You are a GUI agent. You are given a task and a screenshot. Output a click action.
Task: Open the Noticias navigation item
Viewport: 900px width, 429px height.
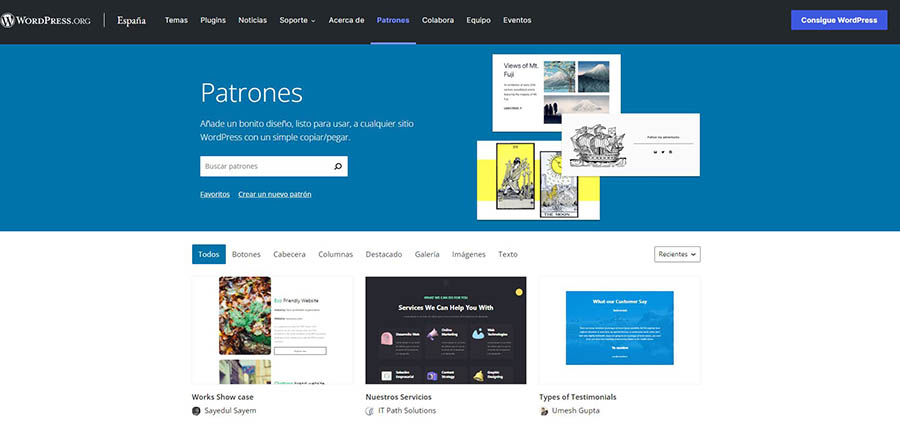(x=252, y=20)
